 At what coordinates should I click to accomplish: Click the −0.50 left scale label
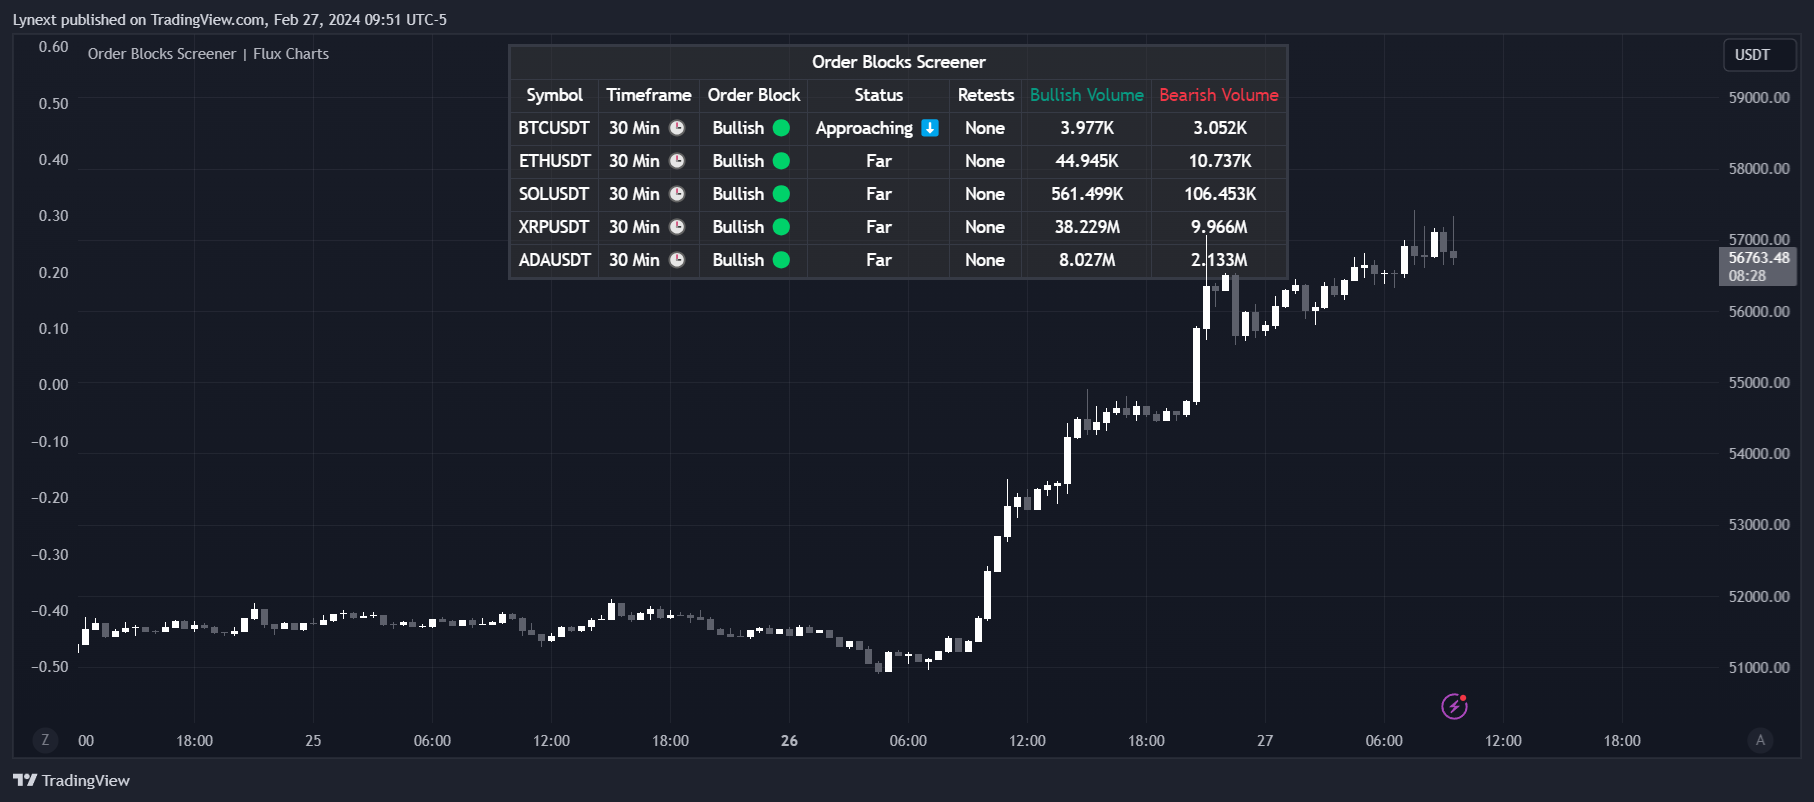[49, 667]
